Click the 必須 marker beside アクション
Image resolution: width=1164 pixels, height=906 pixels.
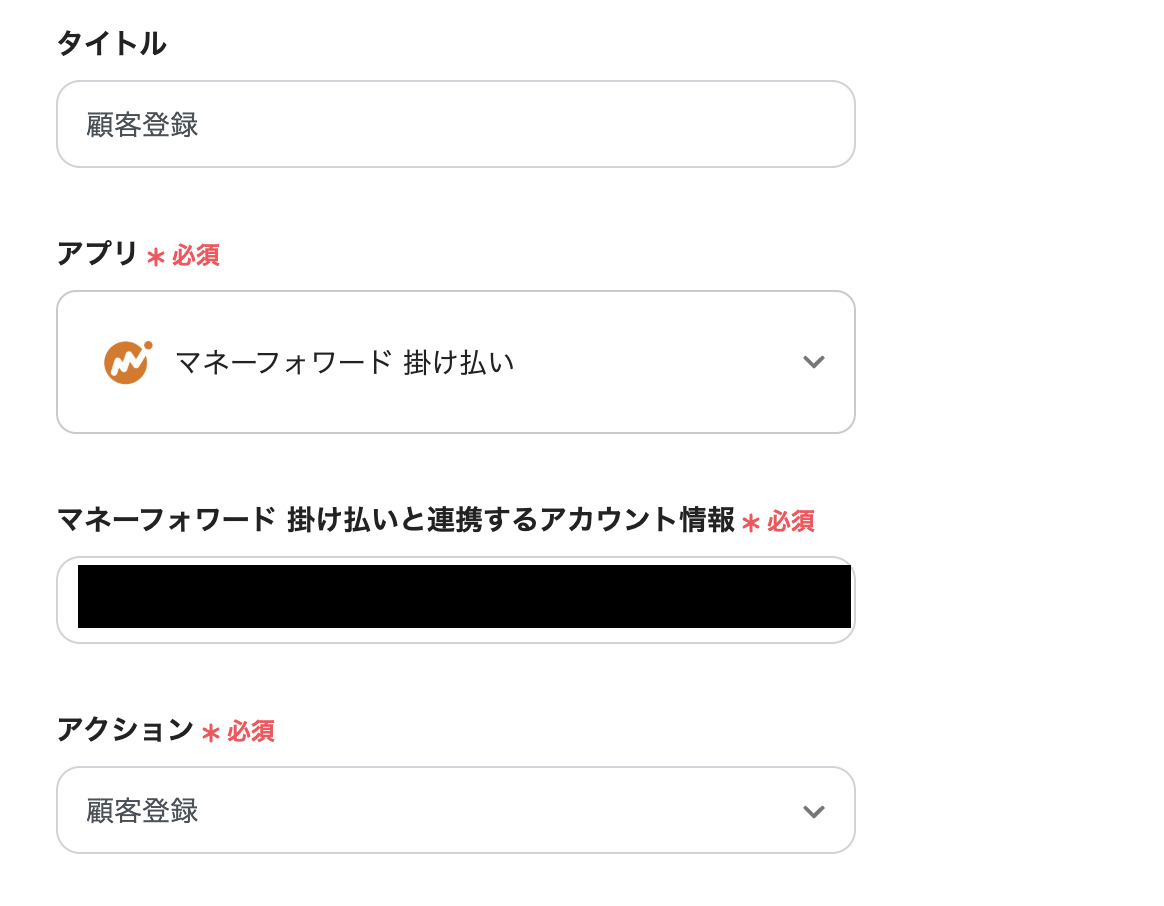coord(250,732)
